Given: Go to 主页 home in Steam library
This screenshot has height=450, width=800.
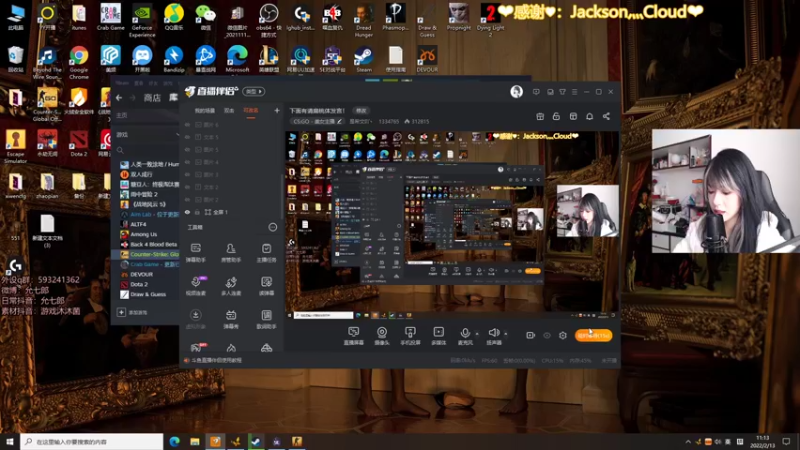Looking at the screenshot, I should click(122, 115).
